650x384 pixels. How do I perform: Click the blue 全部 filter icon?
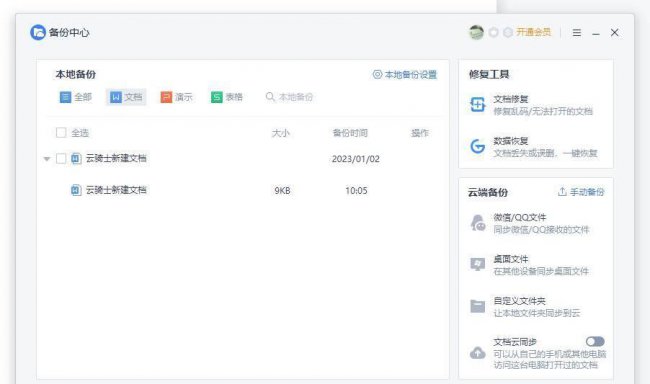(x=65, y=97)
